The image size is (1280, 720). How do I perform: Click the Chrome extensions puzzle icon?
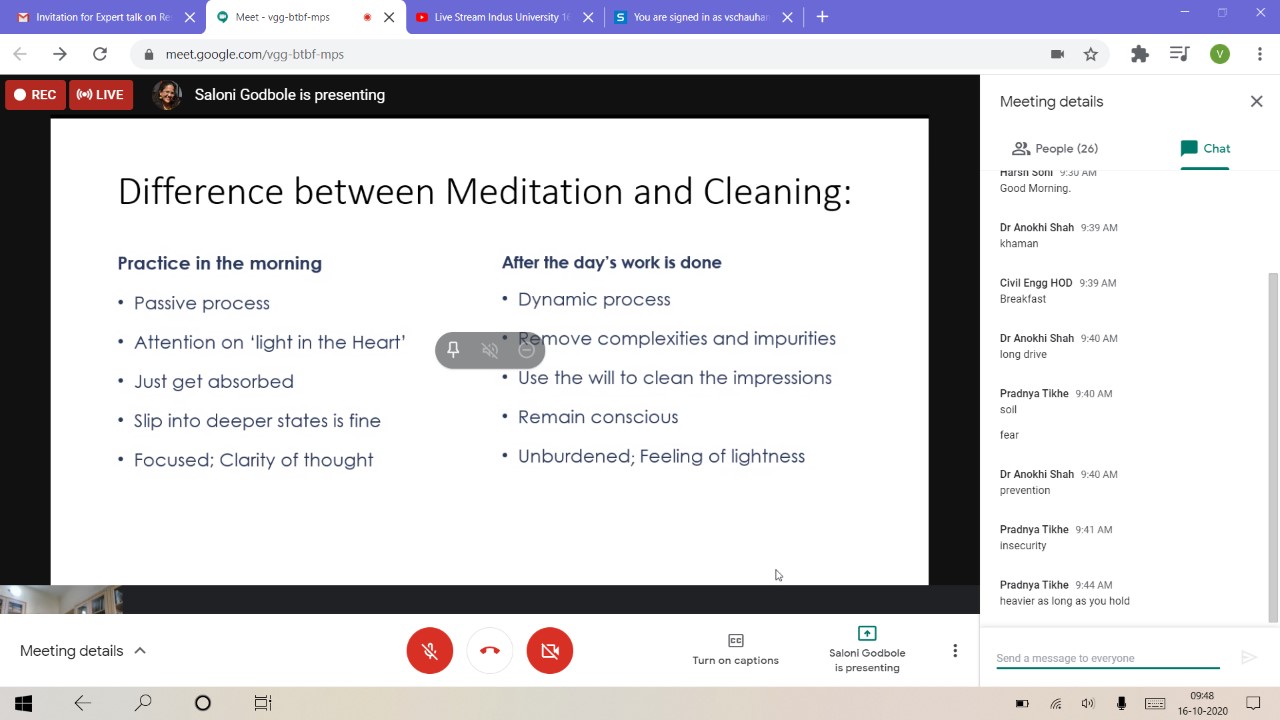pyautogui.click(x=1139, y=54)
